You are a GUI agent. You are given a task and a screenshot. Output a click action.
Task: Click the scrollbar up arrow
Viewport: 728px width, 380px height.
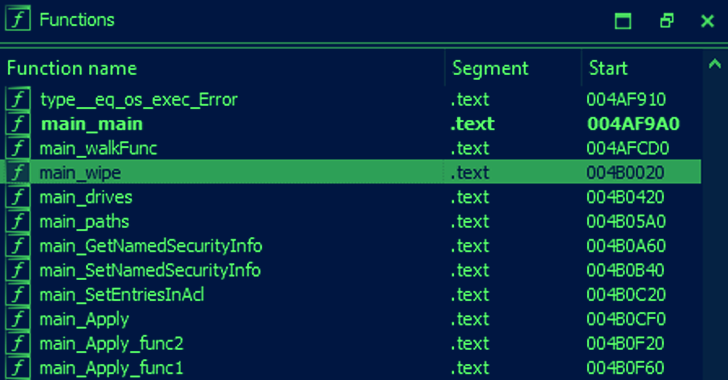715,65
